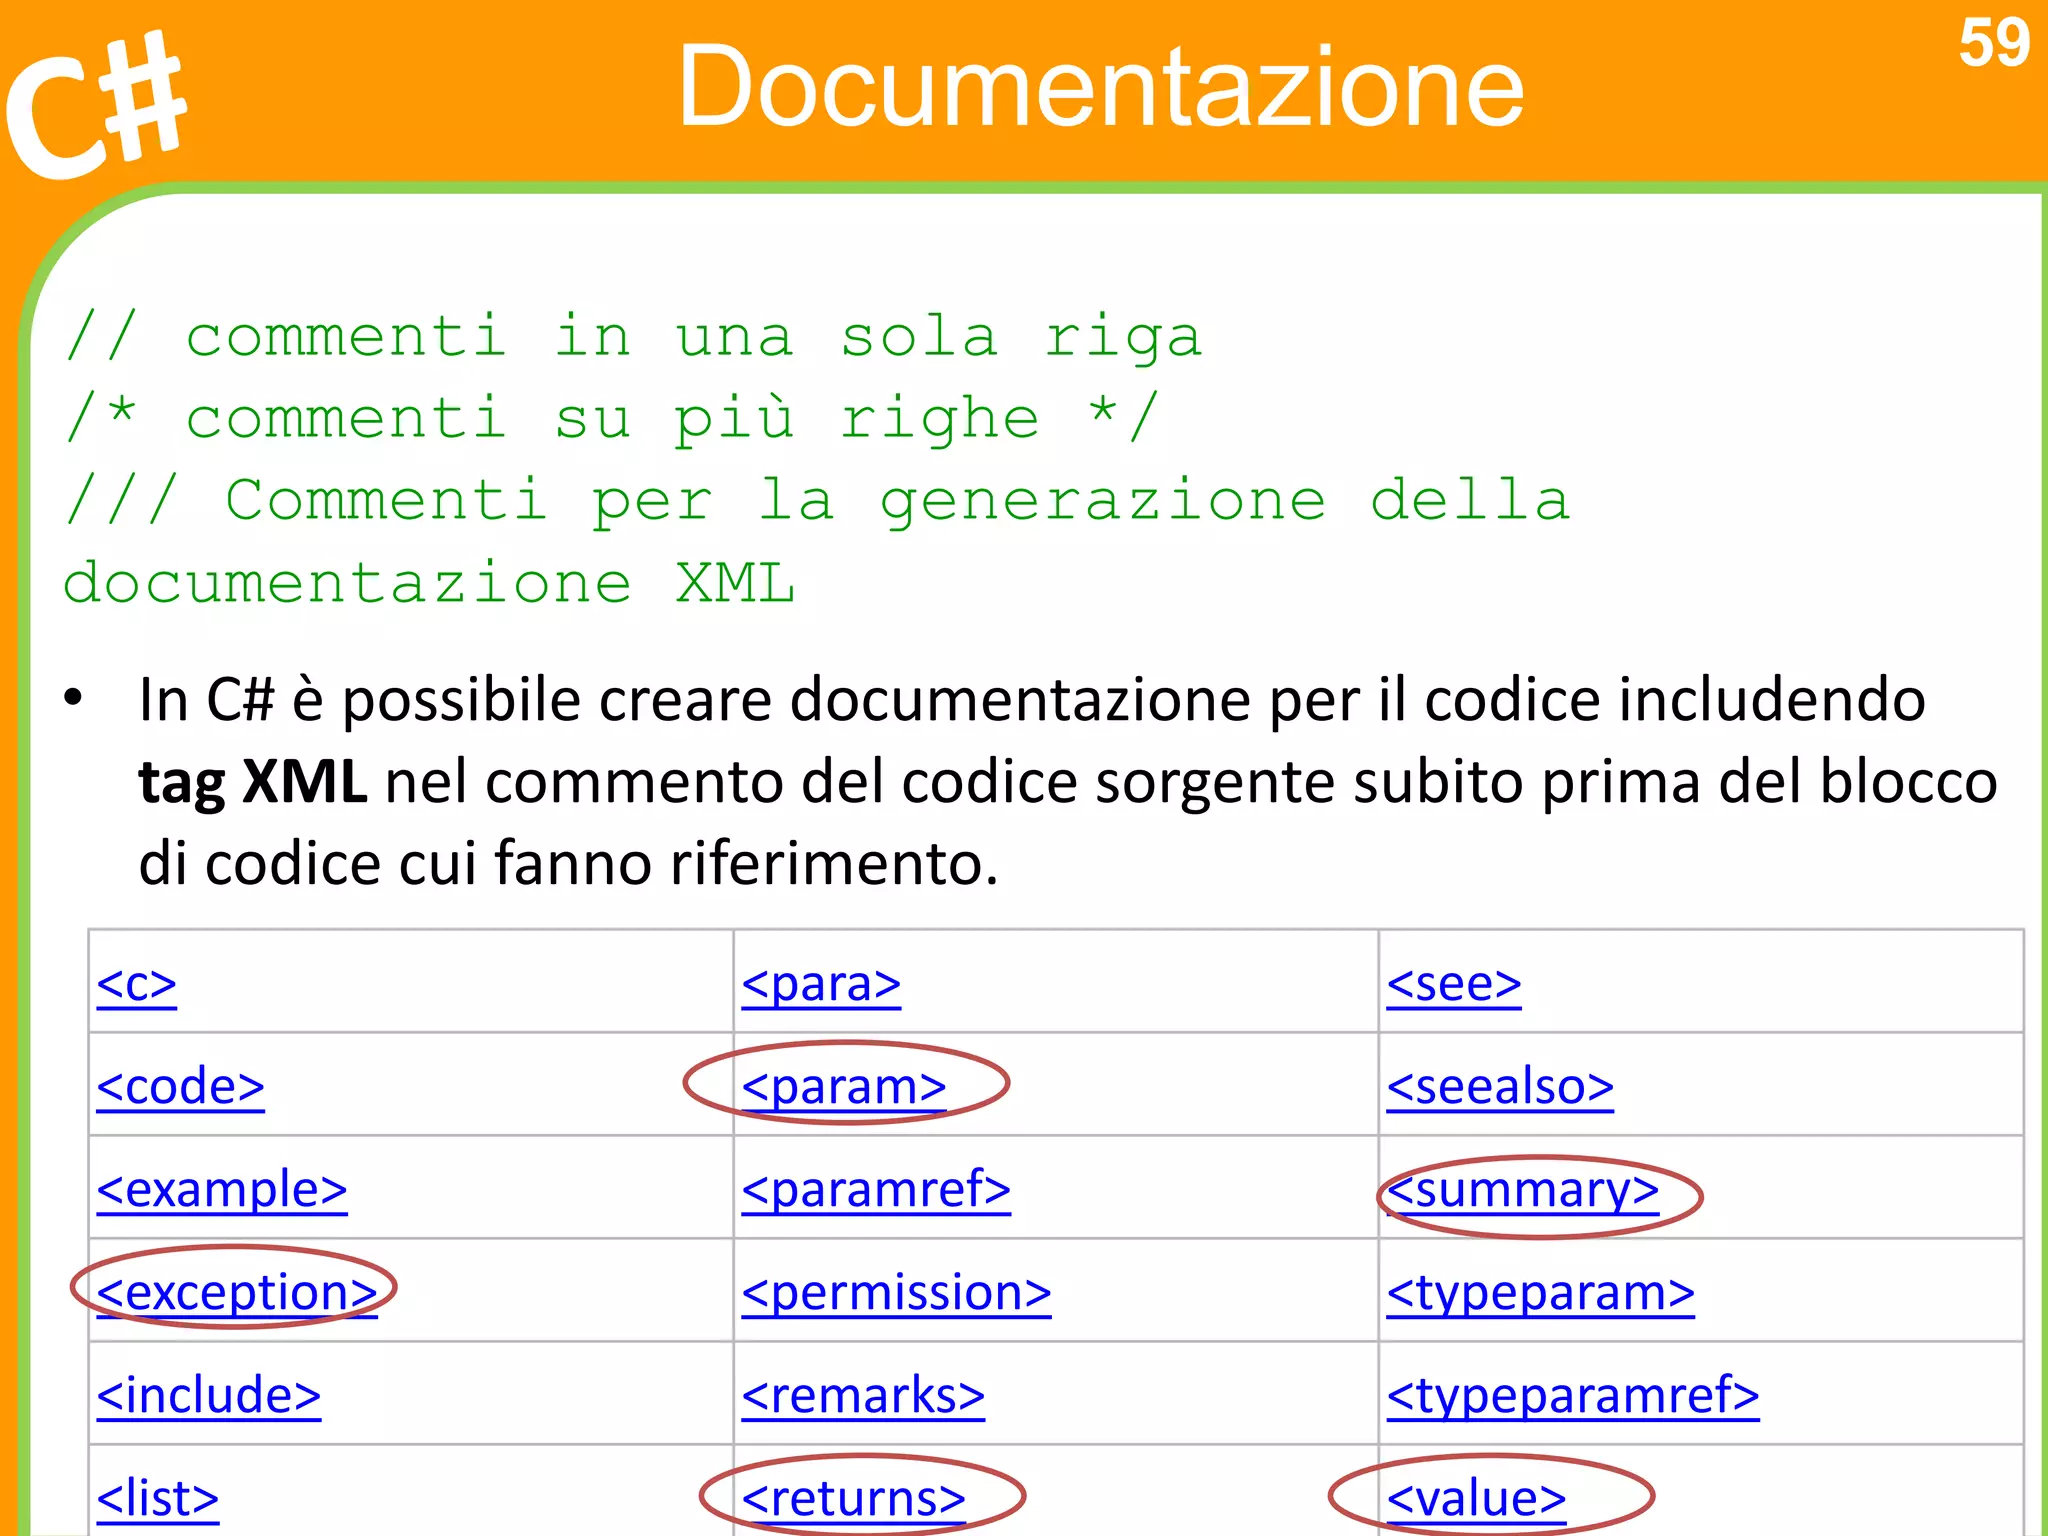This screenshot has width=2048, height=1536.
Task: Follow the <returns> tag link
Action: point(854,1498)
